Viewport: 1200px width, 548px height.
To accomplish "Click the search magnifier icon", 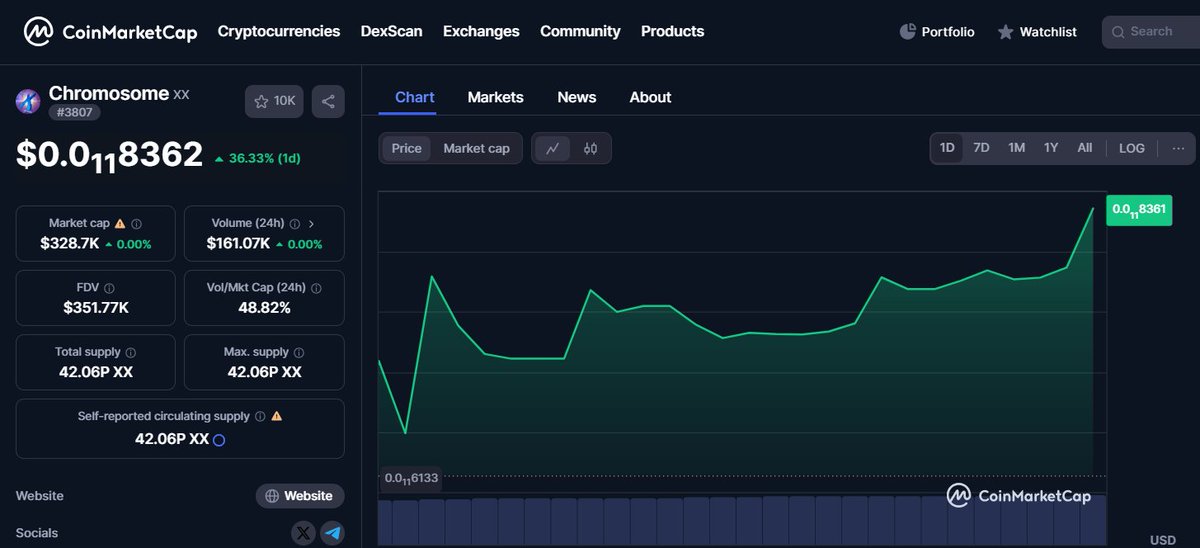I will pyautogui.click(x=1118, y=32).
